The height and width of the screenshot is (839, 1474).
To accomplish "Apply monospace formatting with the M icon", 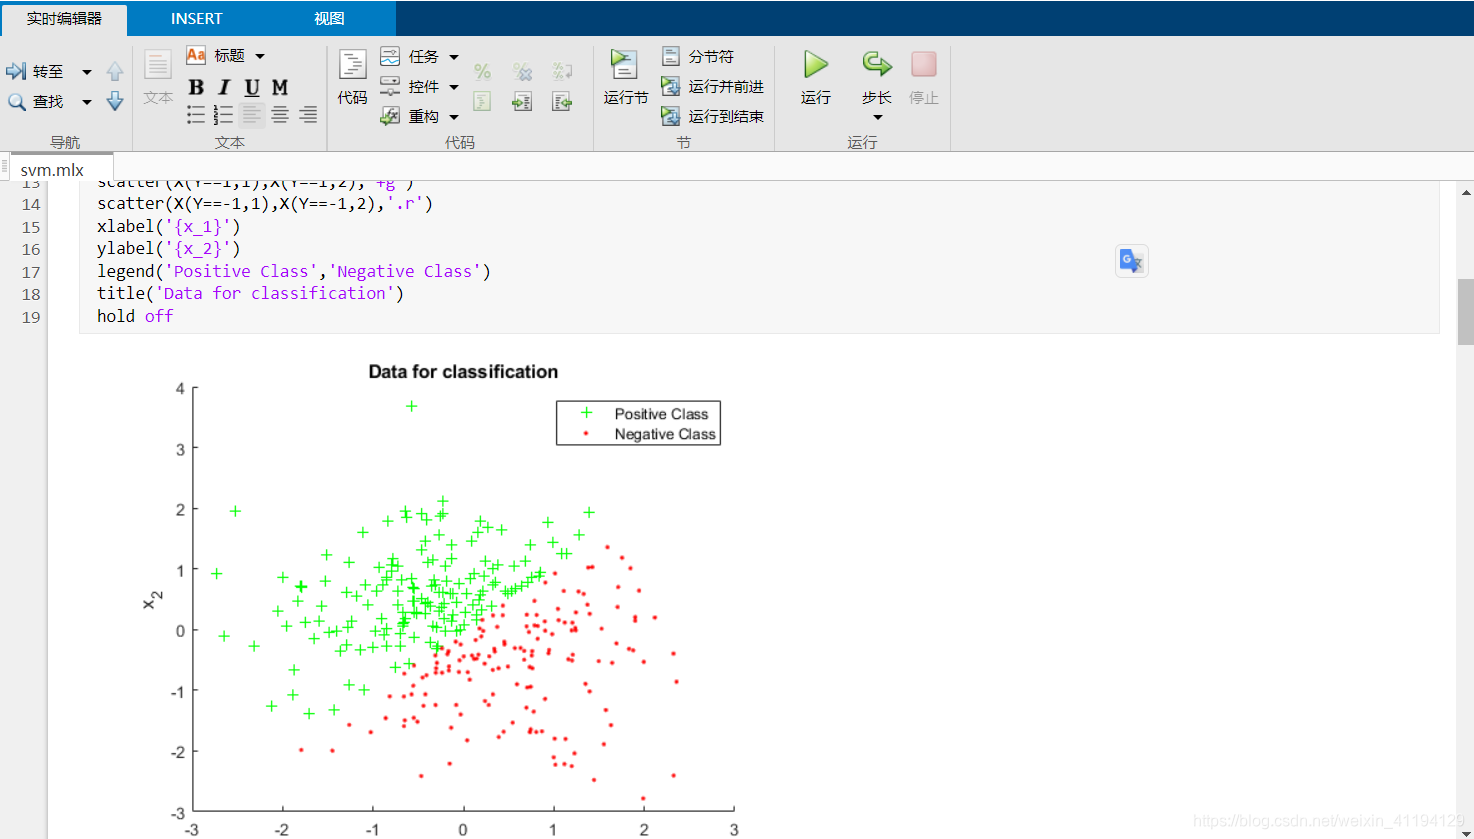I will pos(279,87).
